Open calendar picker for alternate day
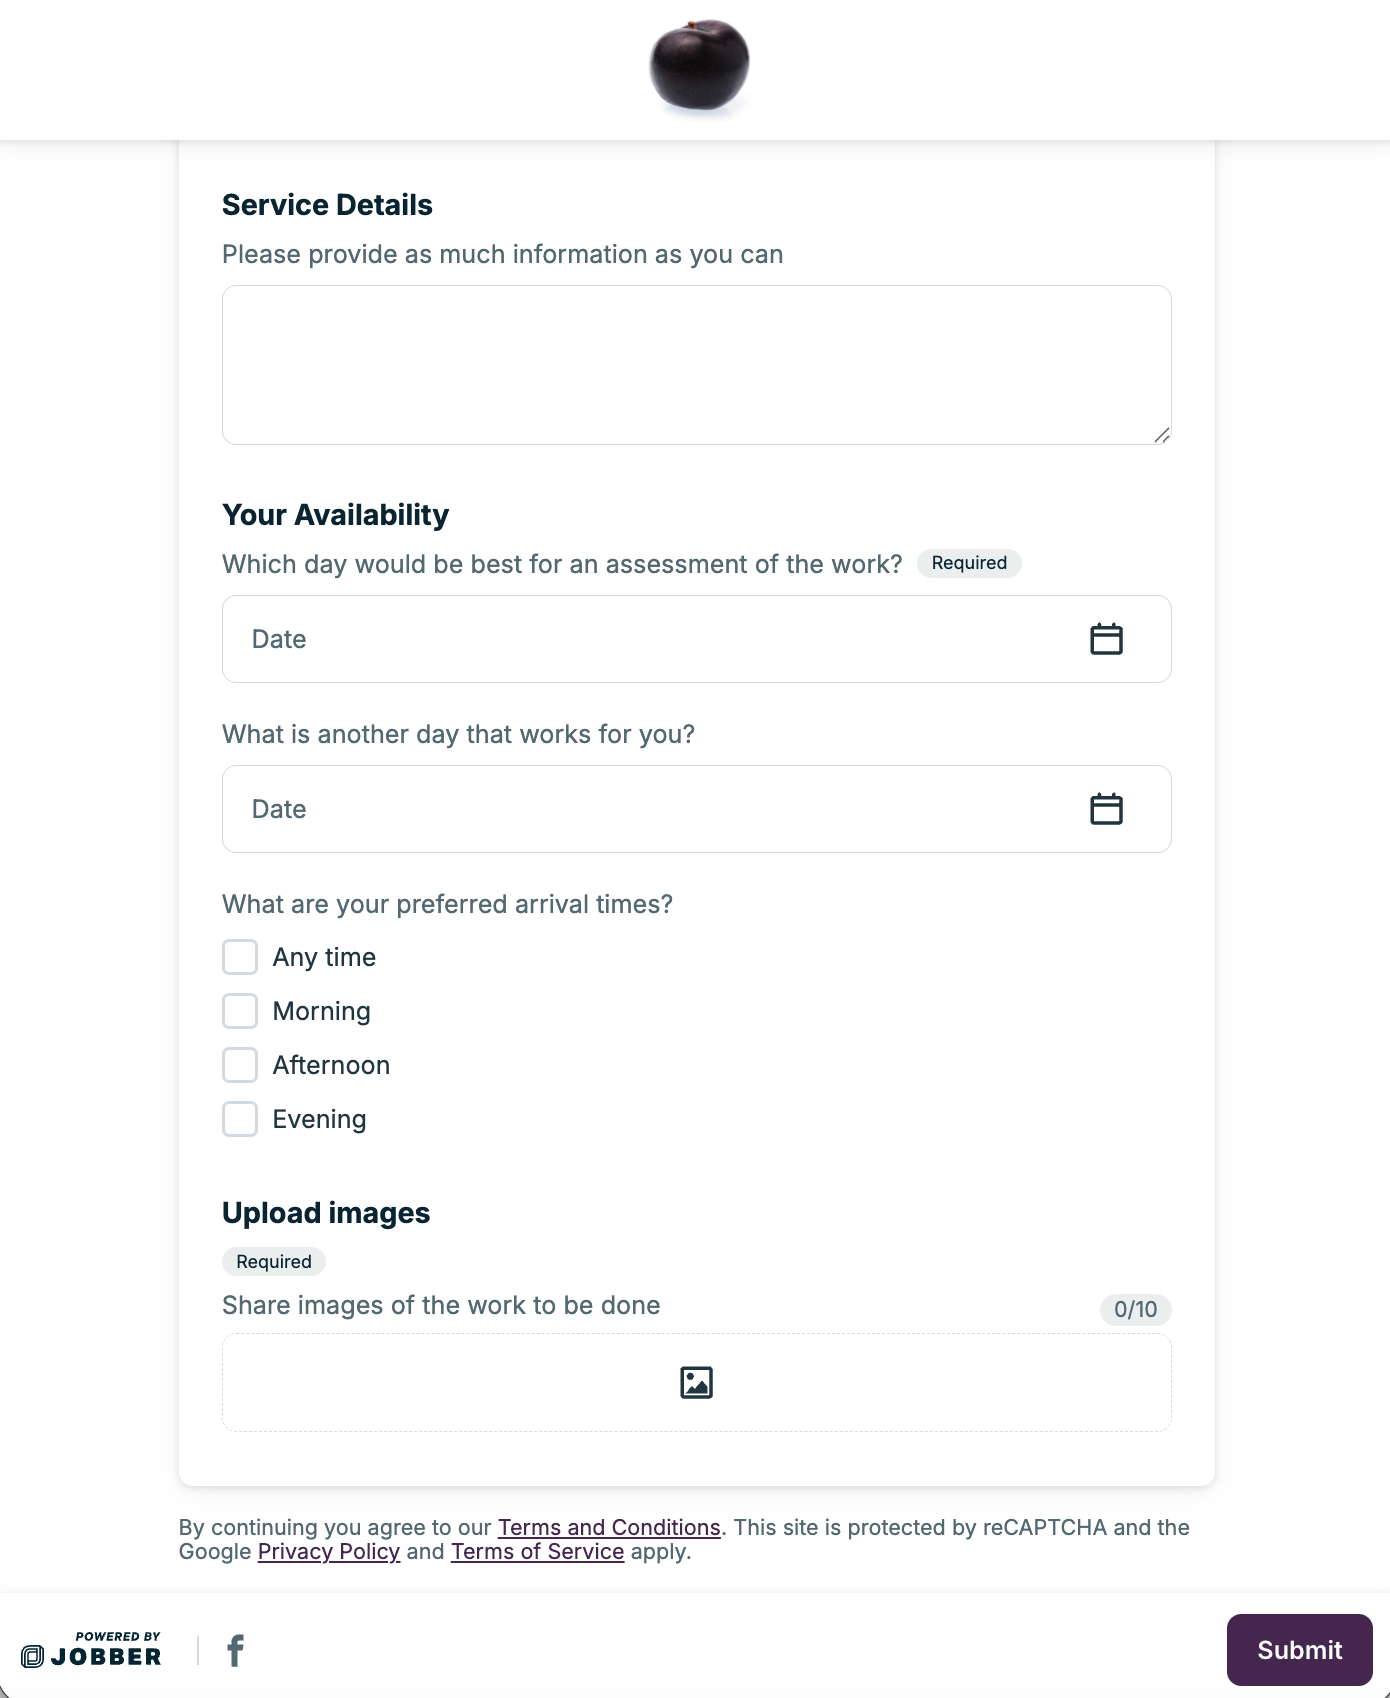The image size is (1390, 1698). (x=1106, y=809)
